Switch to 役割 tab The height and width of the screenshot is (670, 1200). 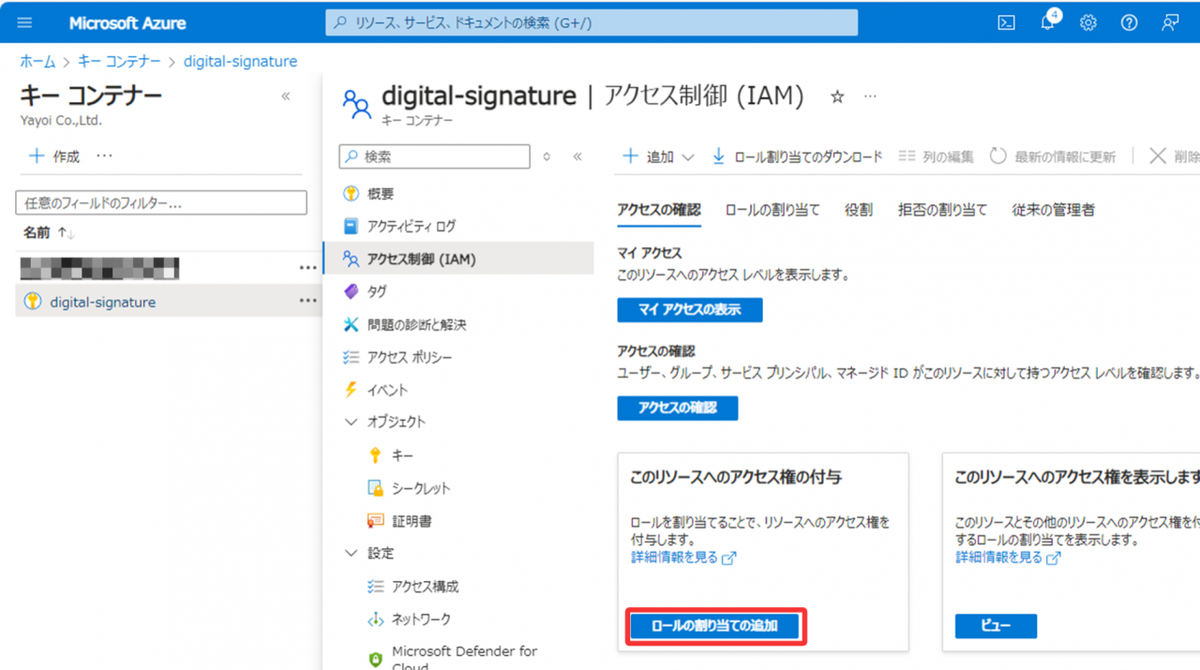[x=858, y=209]
